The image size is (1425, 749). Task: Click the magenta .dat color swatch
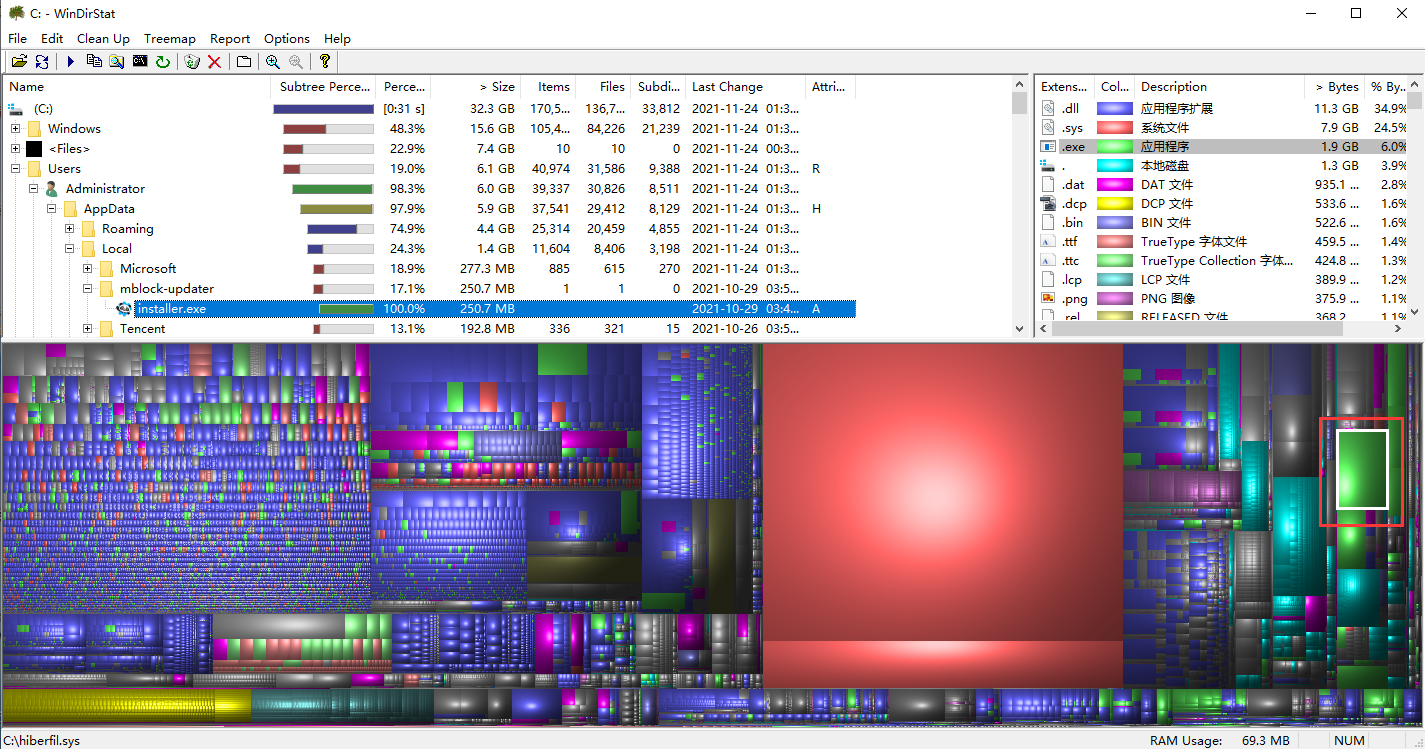[1114, 184]
